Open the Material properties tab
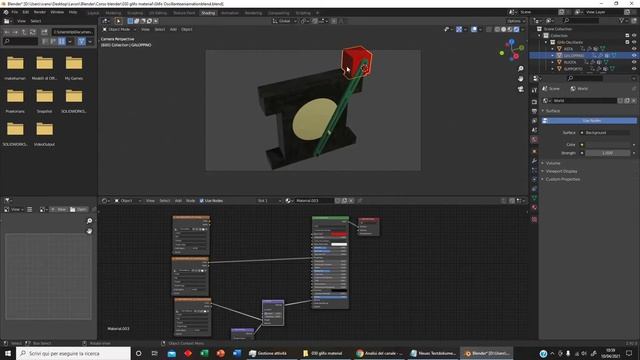 coord(534,208)
